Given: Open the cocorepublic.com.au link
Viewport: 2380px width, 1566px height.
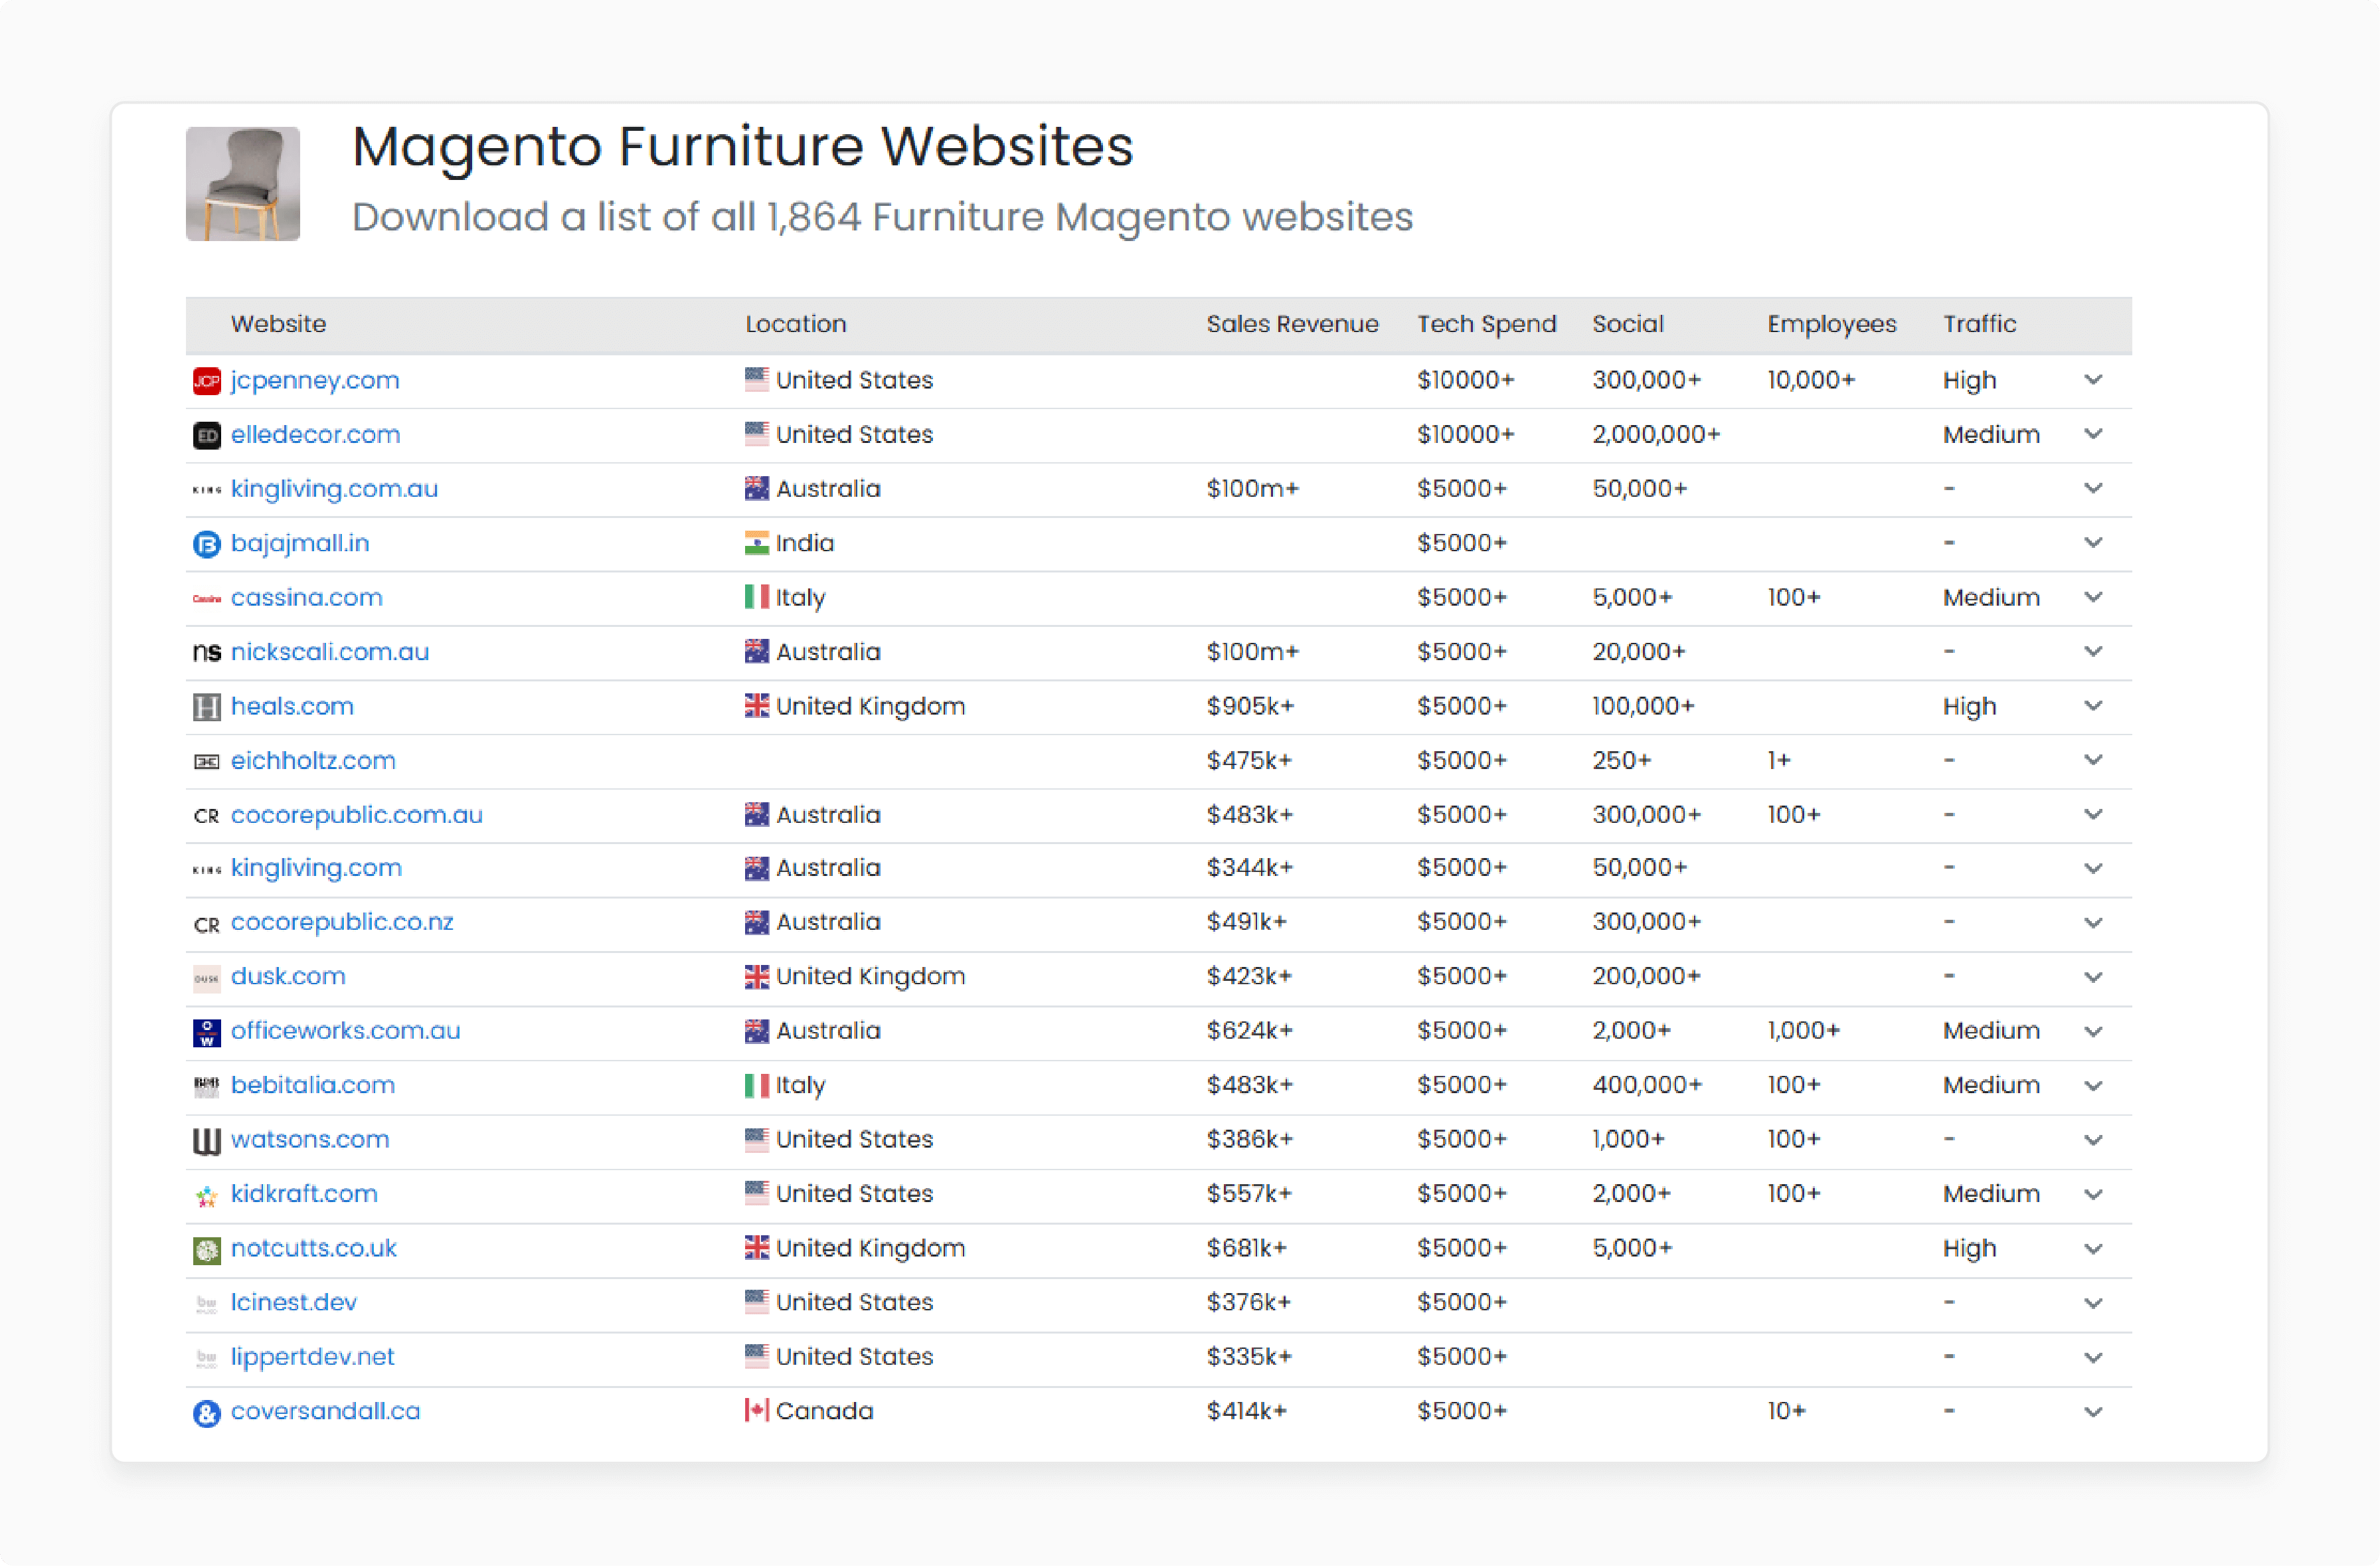Looking at the screenshot, I should coord(356,815).
